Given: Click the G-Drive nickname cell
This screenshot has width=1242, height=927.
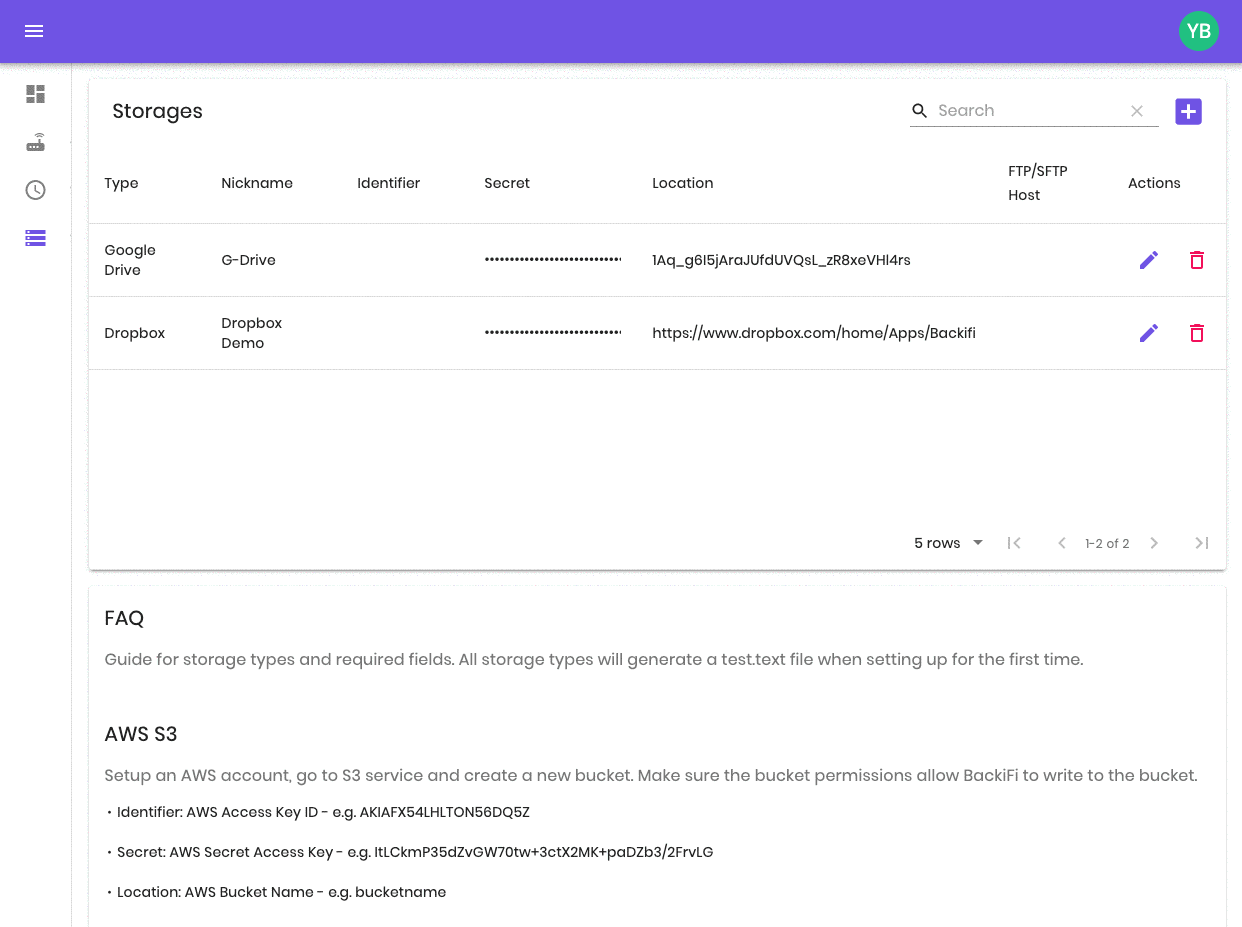Looking at the screenshot, I should click(248, 260).
